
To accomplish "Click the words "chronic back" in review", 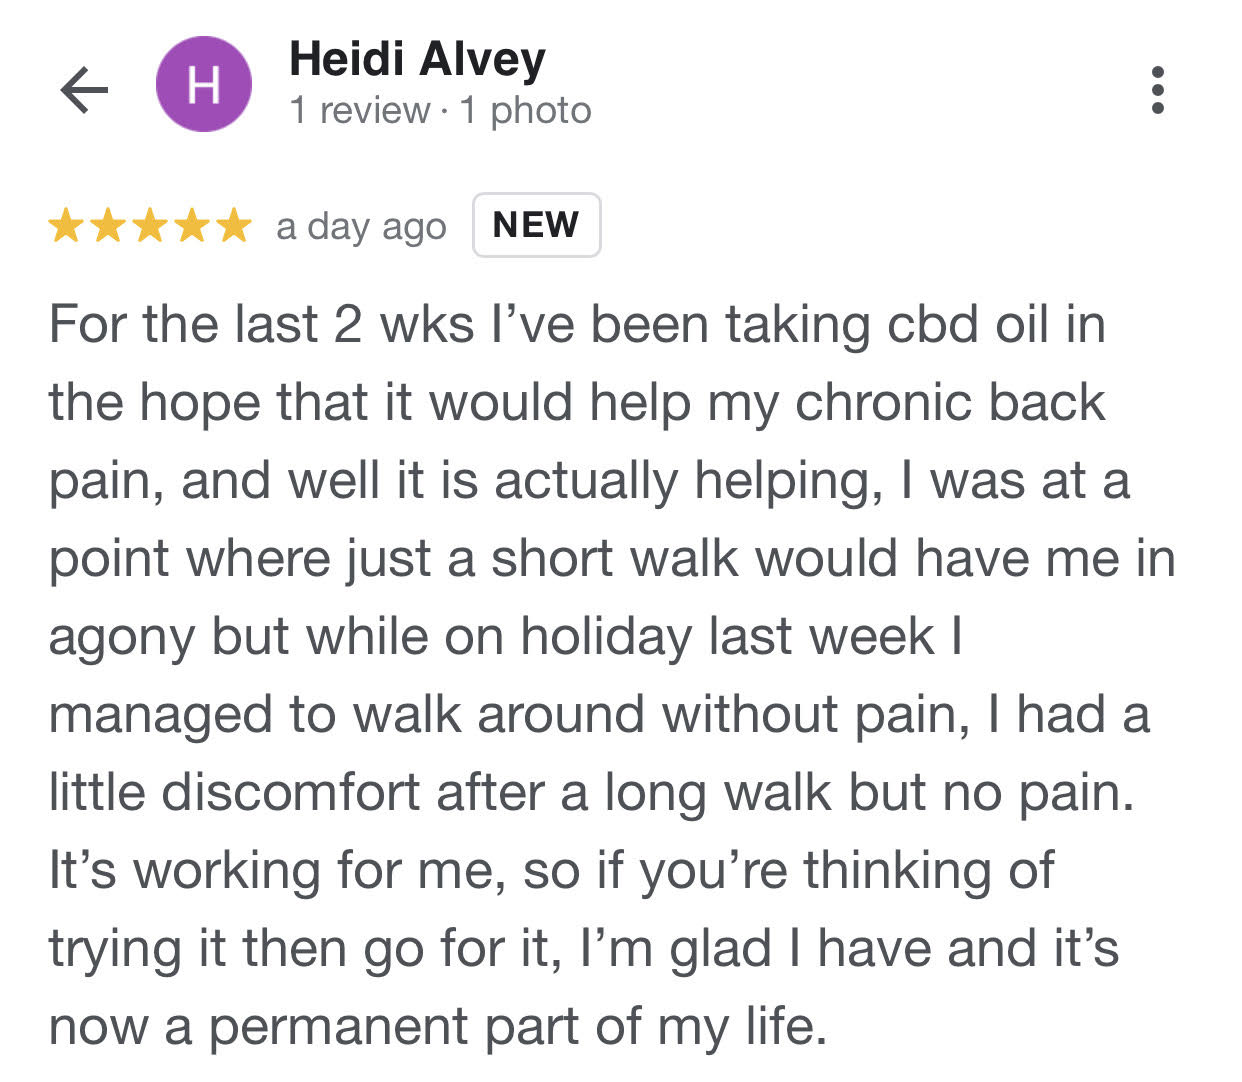I will tap(950, 402).
